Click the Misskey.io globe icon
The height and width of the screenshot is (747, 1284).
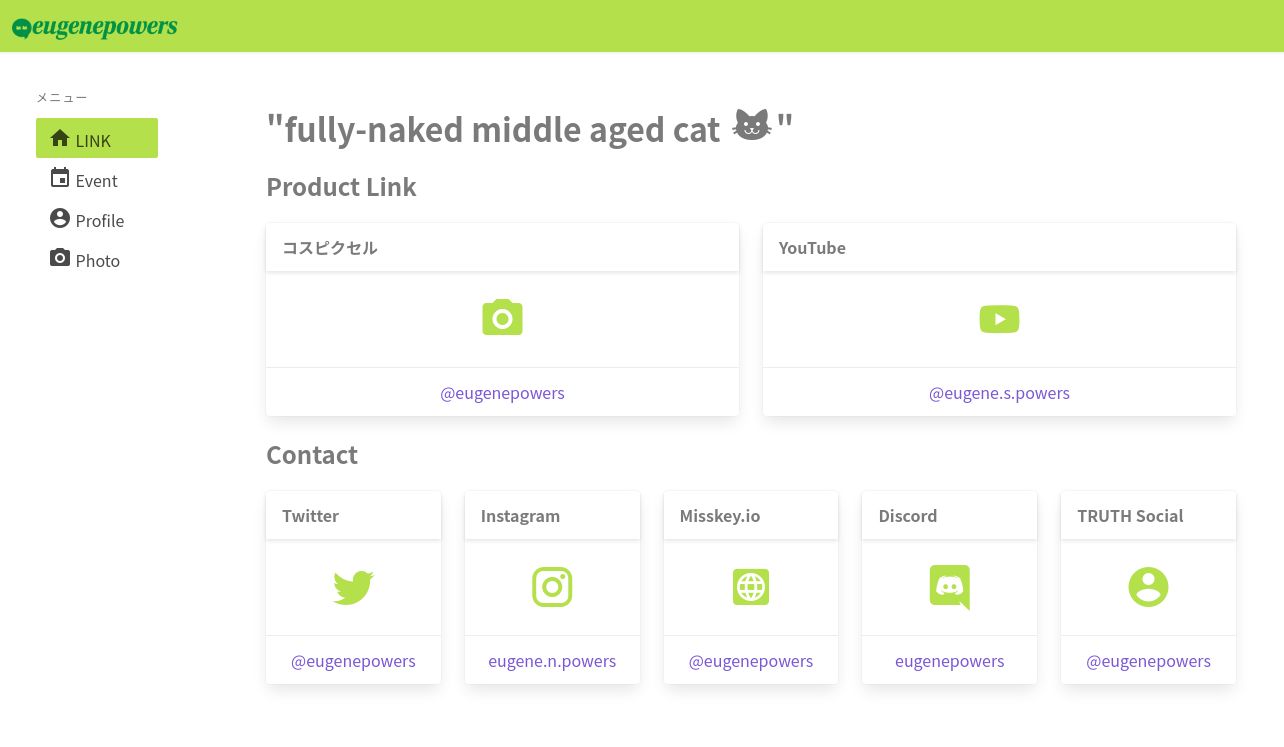click(751, 587)
